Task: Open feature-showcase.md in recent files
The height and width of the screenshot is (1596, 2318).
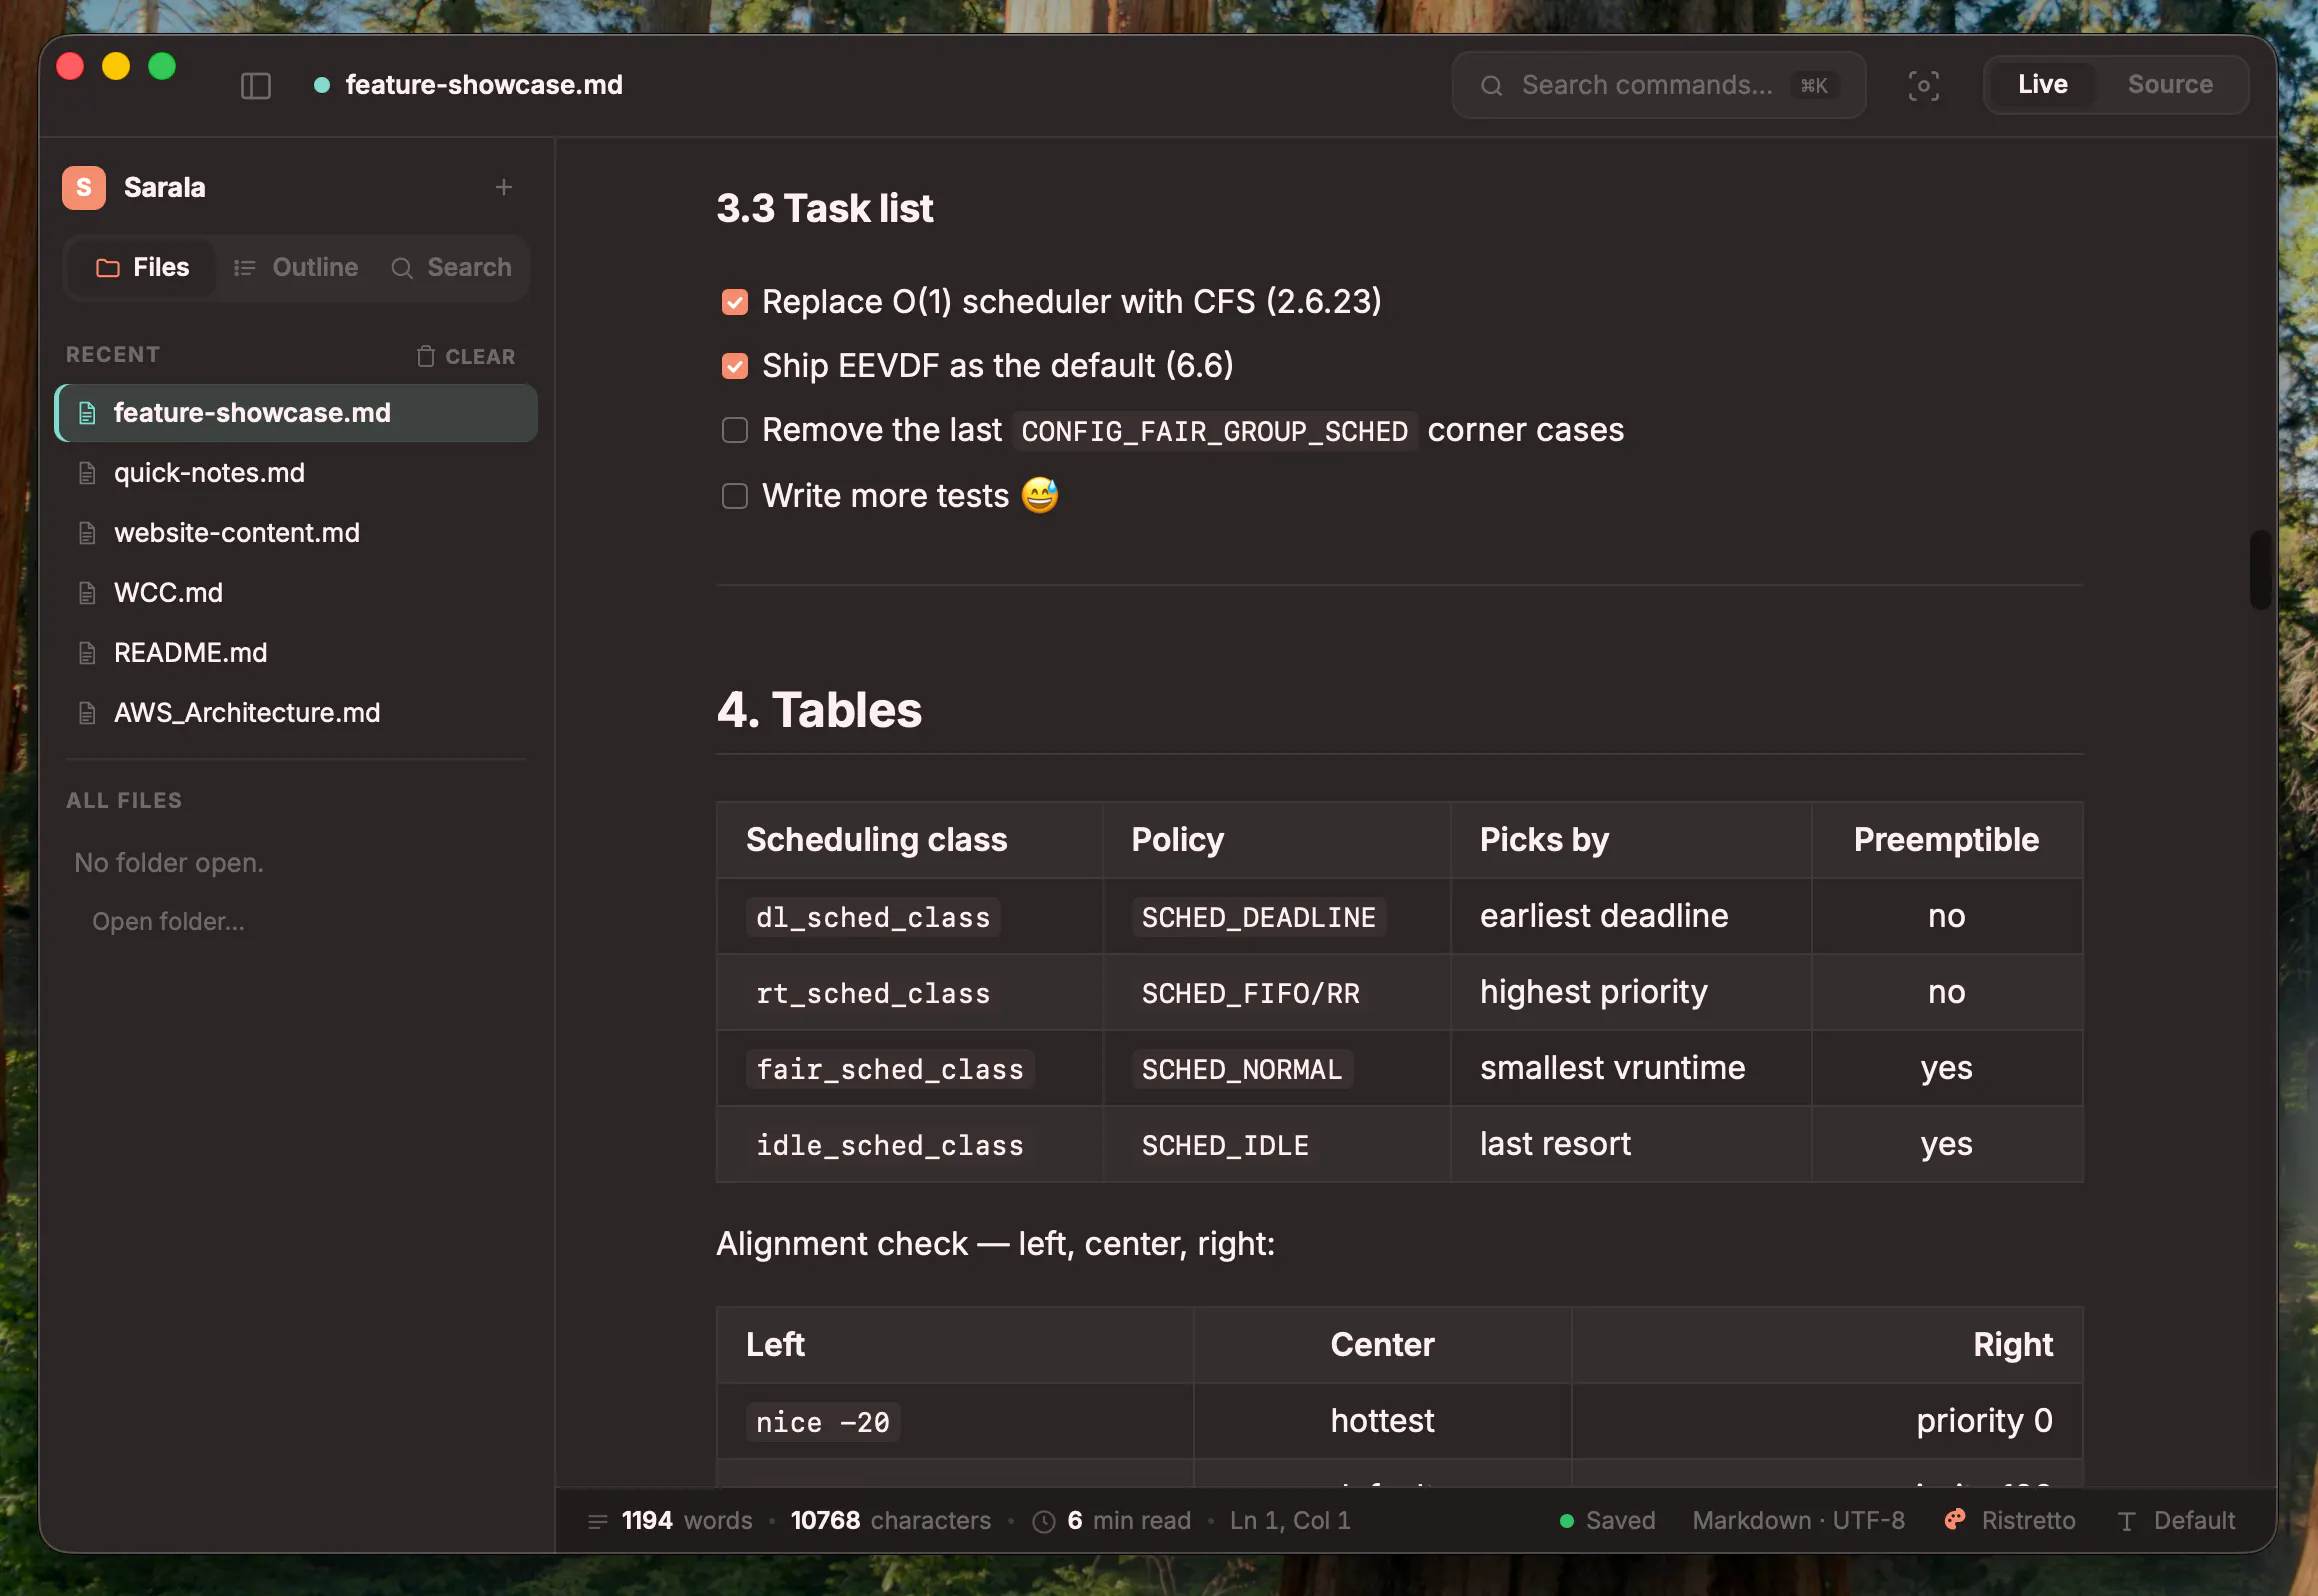Action: [297, 413]
